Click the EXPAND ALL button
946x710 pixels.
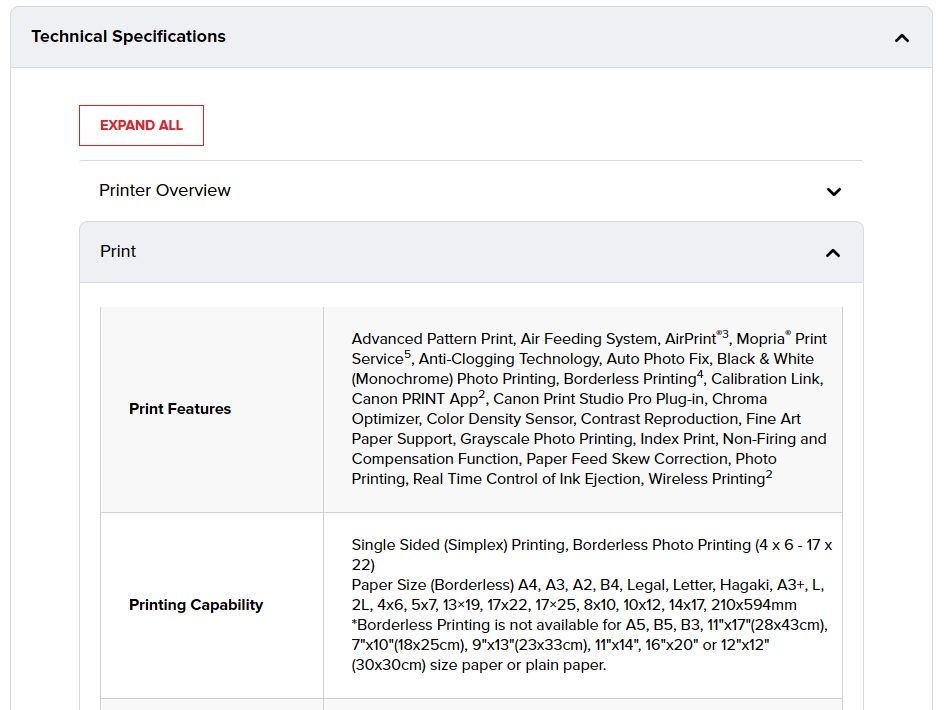click(141, 125)
